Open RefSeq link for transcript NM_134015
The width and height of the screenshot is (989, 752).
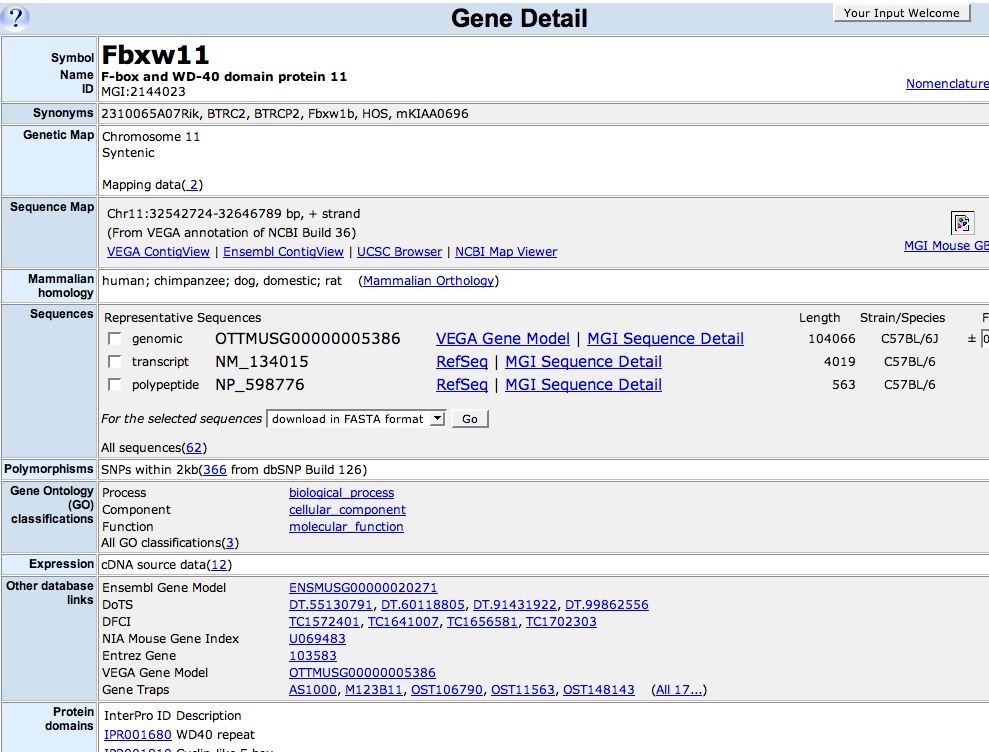click(462, 361)
